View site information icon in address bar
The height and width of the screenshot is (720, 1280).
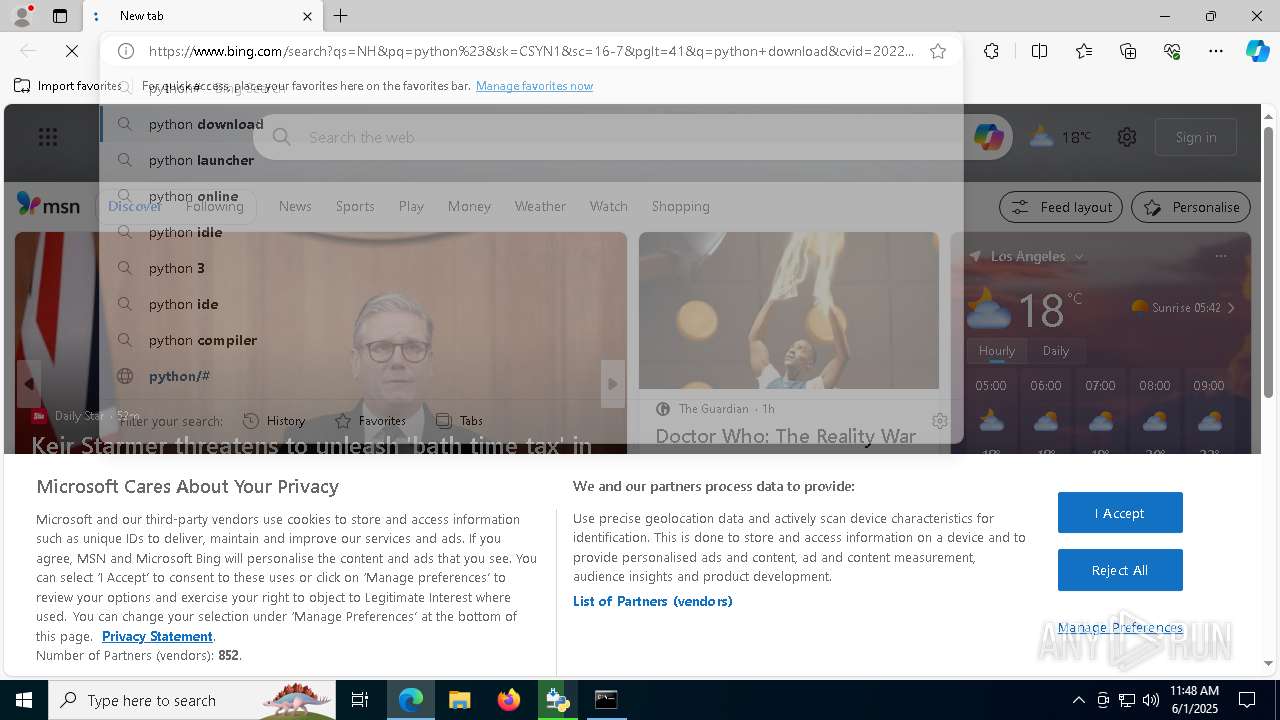tap(126, 51)
